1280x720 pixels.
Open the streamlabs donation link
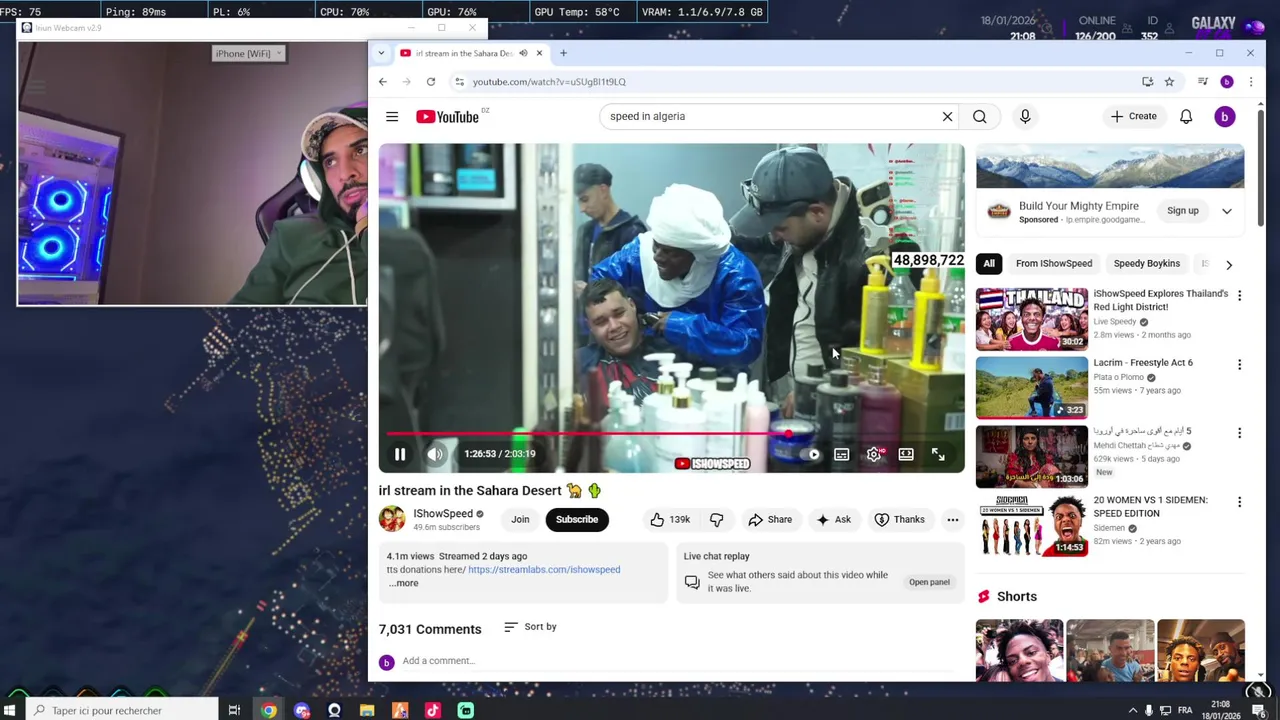click(544, 570)
